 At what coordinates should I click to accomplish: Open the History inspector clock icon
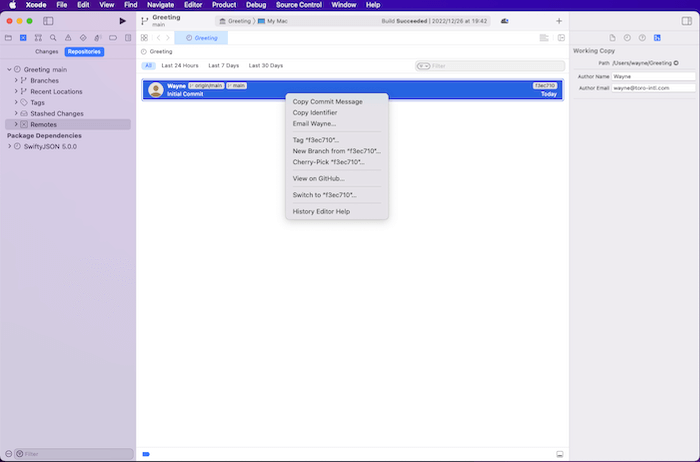click(x=627, y=38)
